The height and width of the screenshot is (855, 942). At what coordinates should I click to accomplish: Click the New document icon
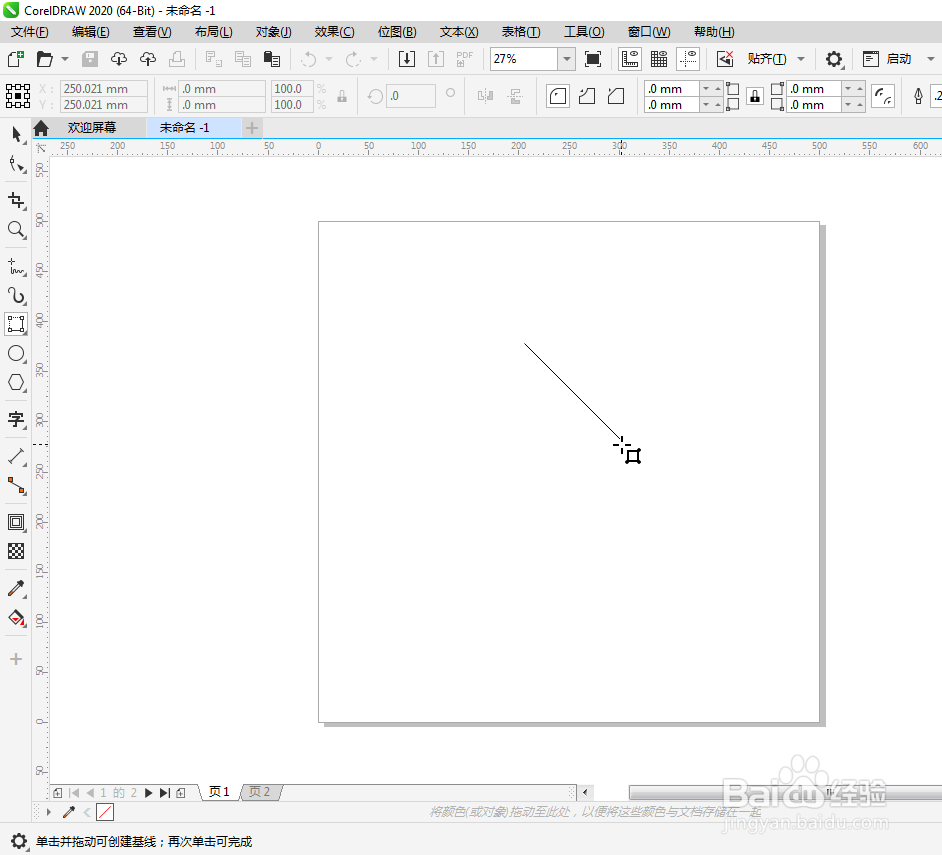pyautogui.click(x=16, y=59)
